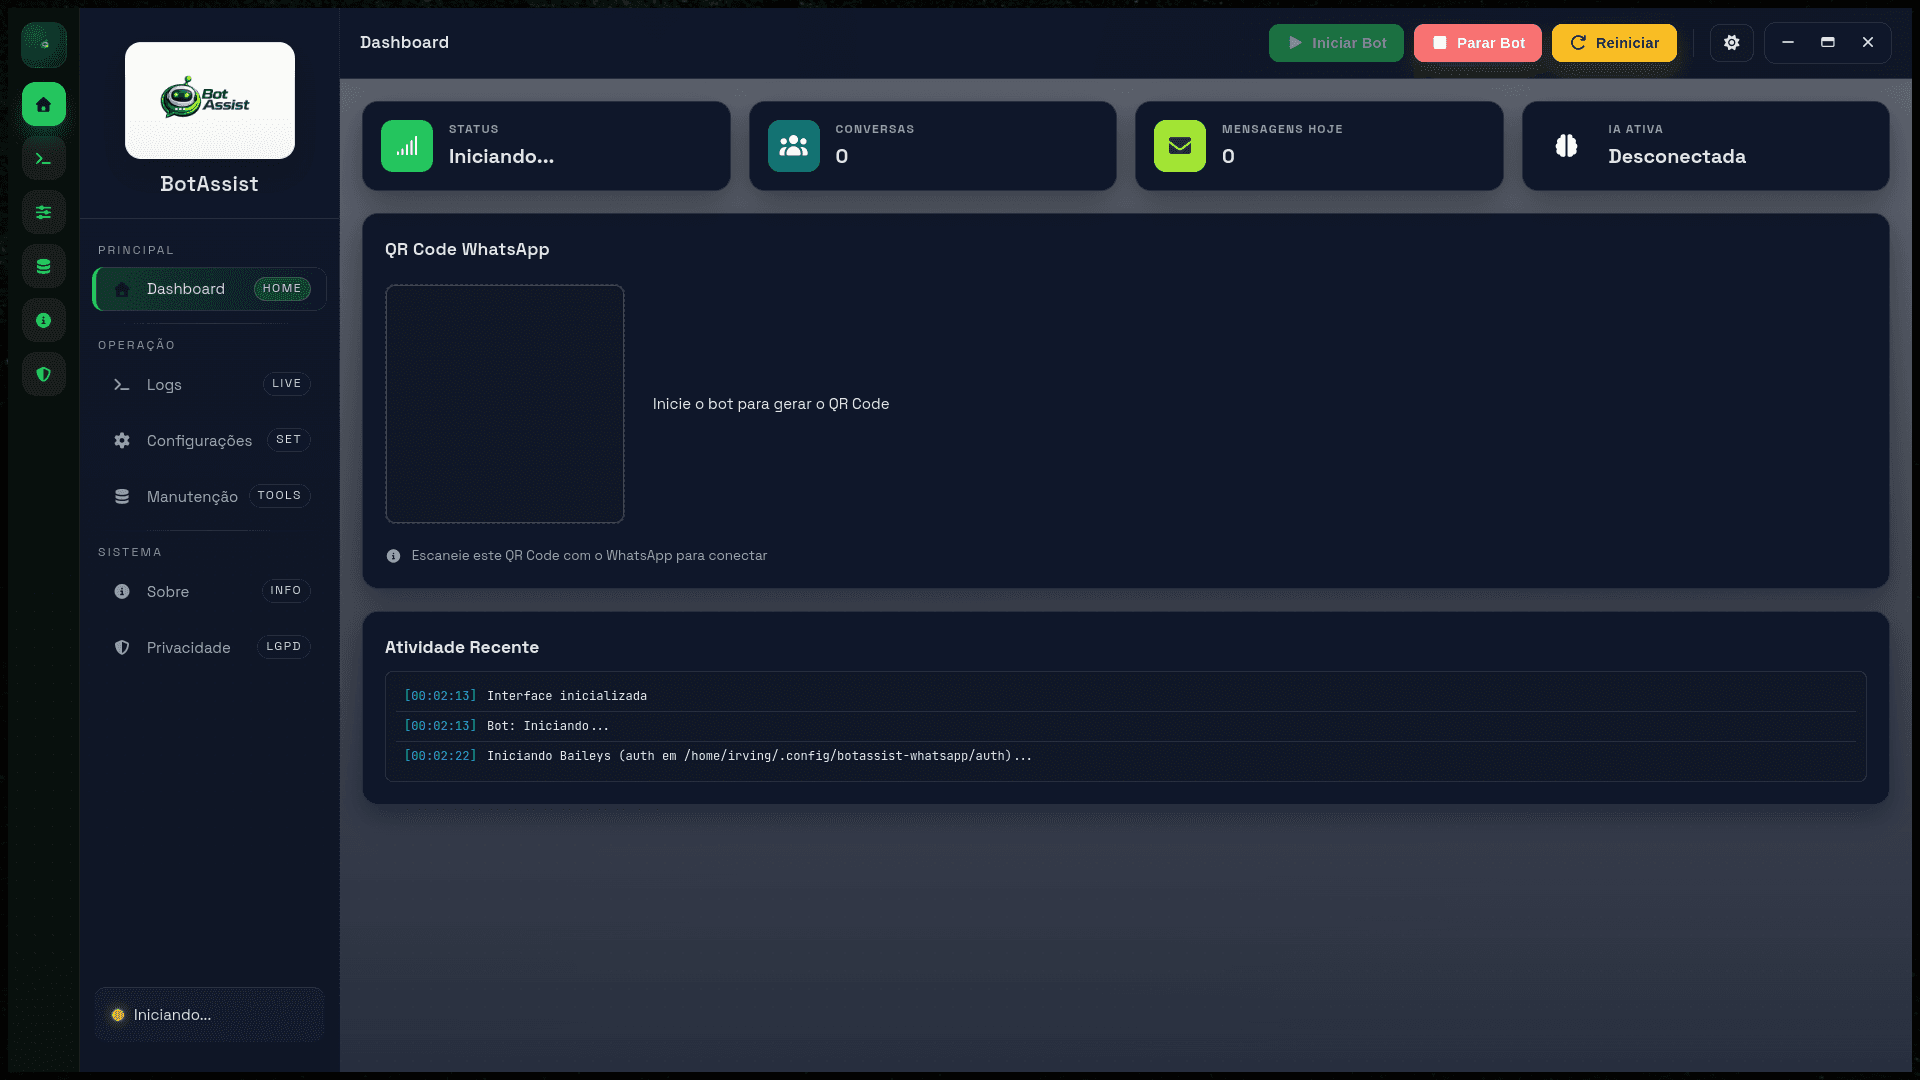This screenshot has width=1920, height=1080.
Task: Open Manutenção via the database icon
Action: tap(43, 266)
